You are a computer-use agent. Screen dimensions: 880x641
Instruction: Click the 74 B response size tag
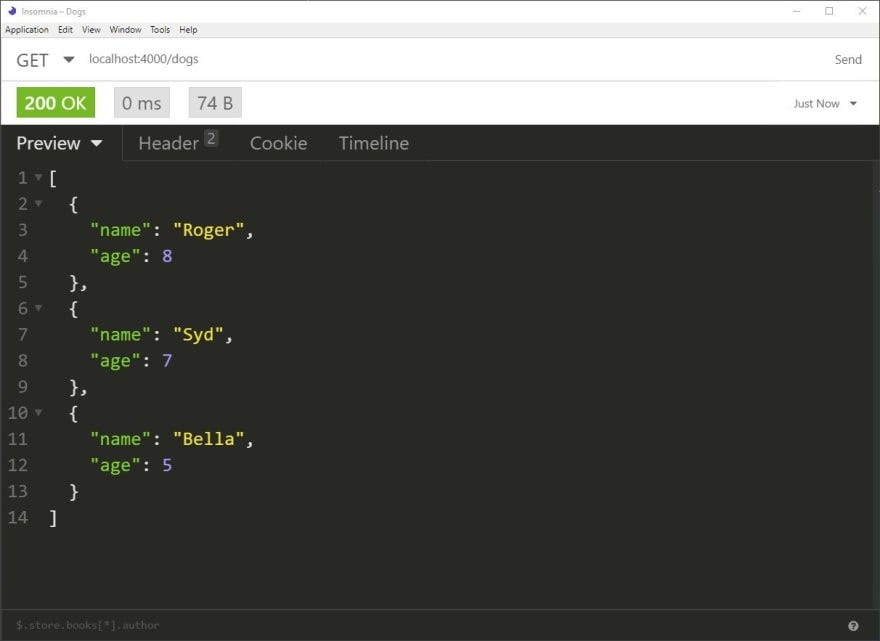point(215,103)
